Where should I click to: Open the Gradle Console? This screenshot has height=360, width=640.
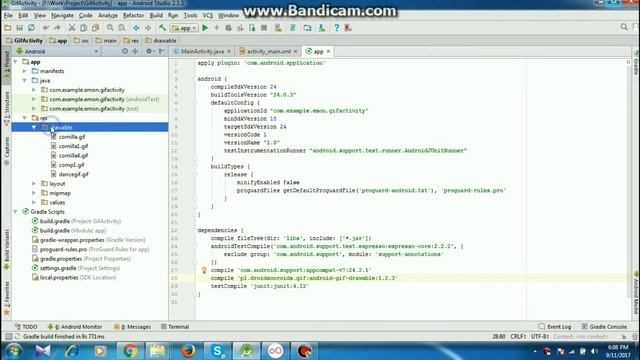(x=604, y=327)
